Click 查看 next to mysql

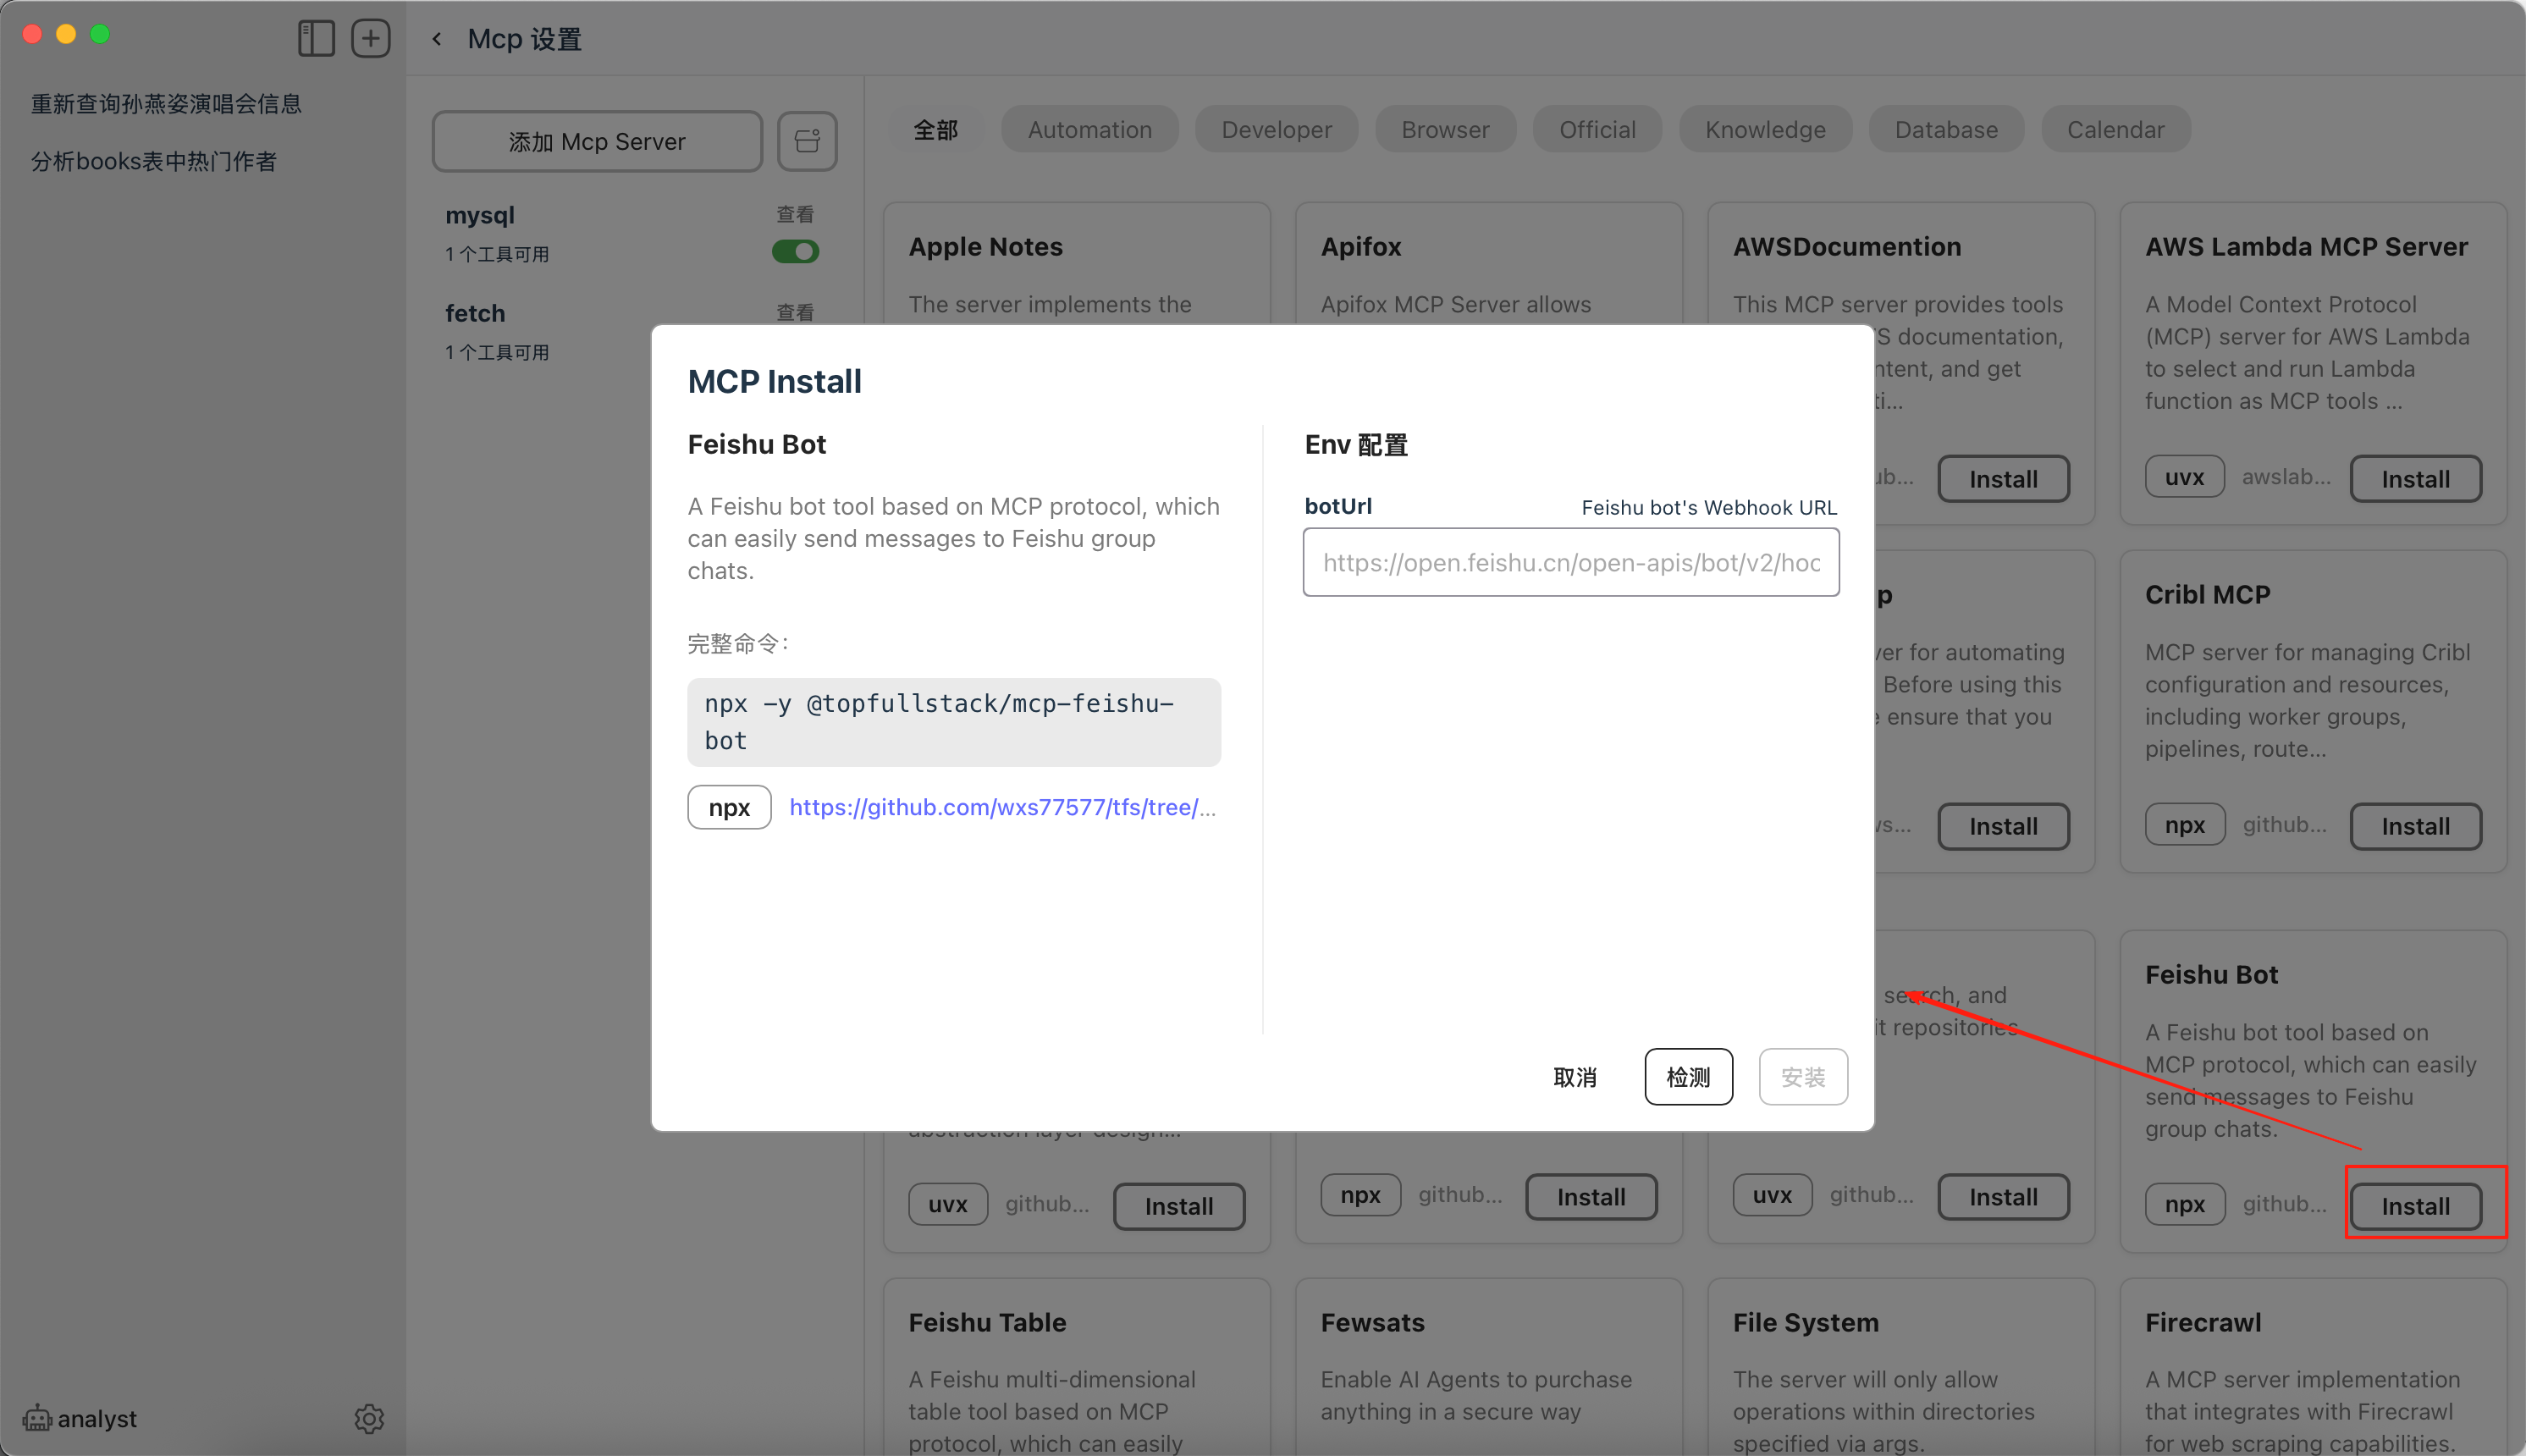(x=795, y=214)
